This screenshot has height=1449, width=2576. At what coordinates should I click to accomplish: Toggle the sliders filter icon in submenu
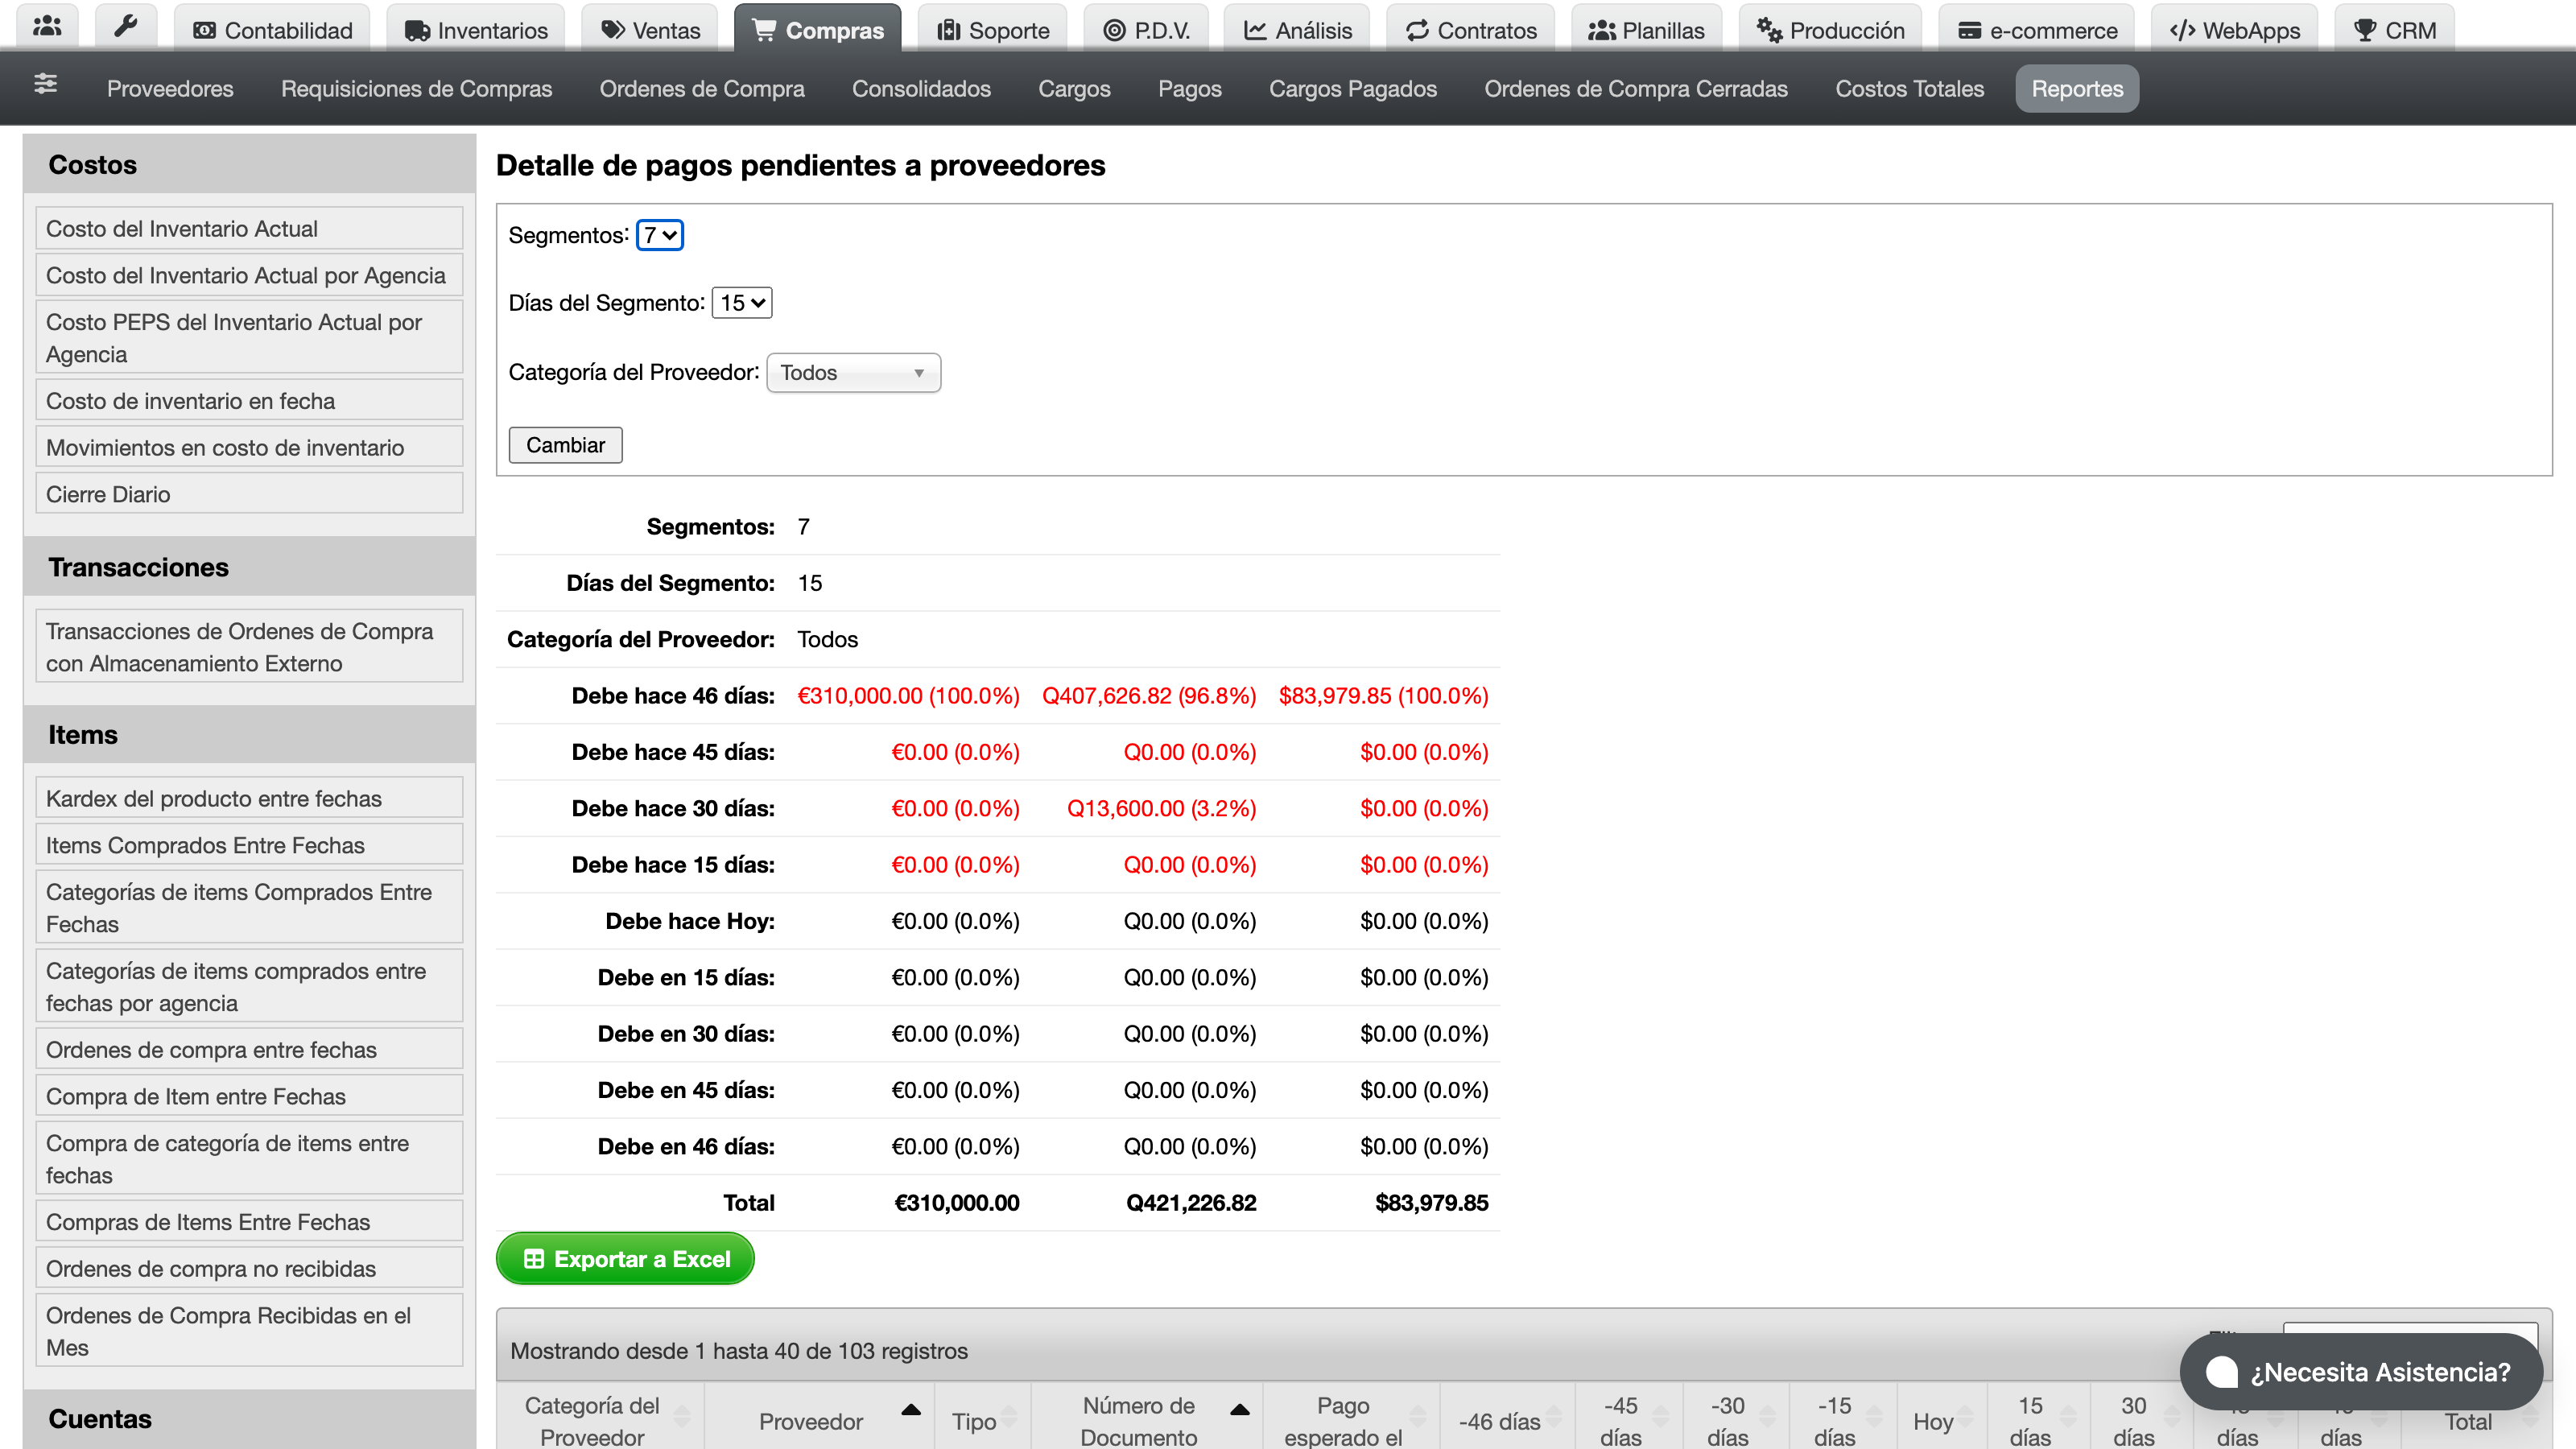point(45,84)
